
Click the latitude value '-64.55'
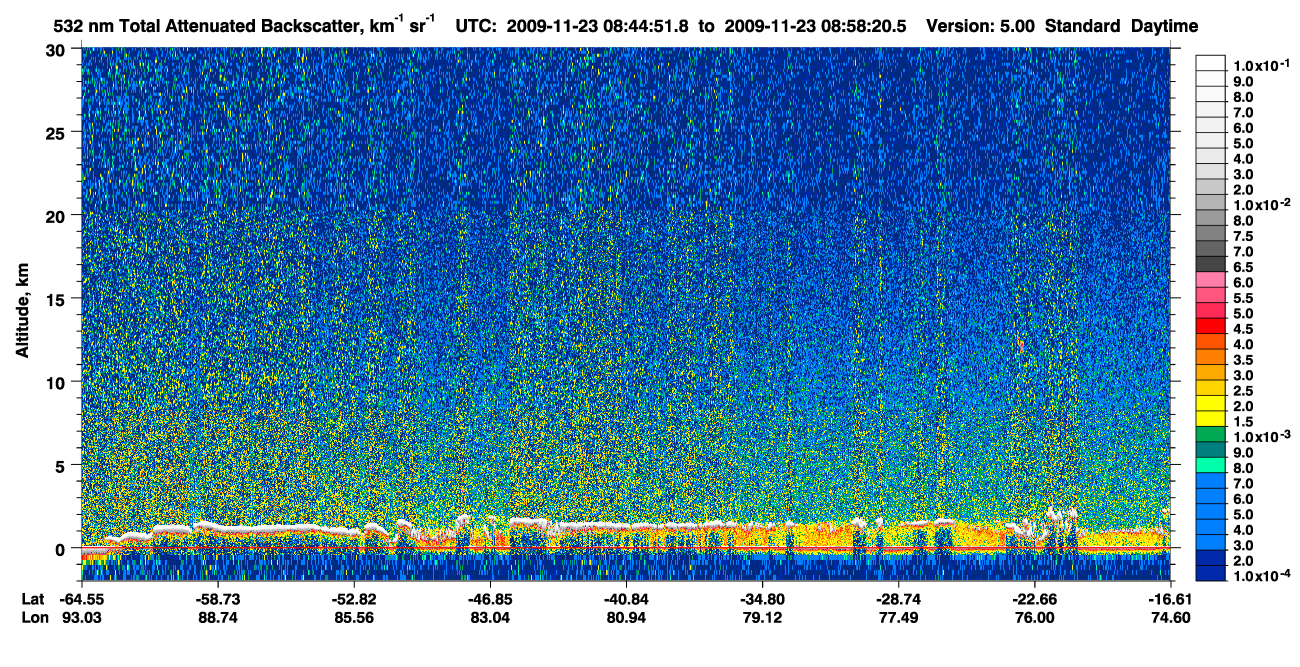tap(81, 598)
